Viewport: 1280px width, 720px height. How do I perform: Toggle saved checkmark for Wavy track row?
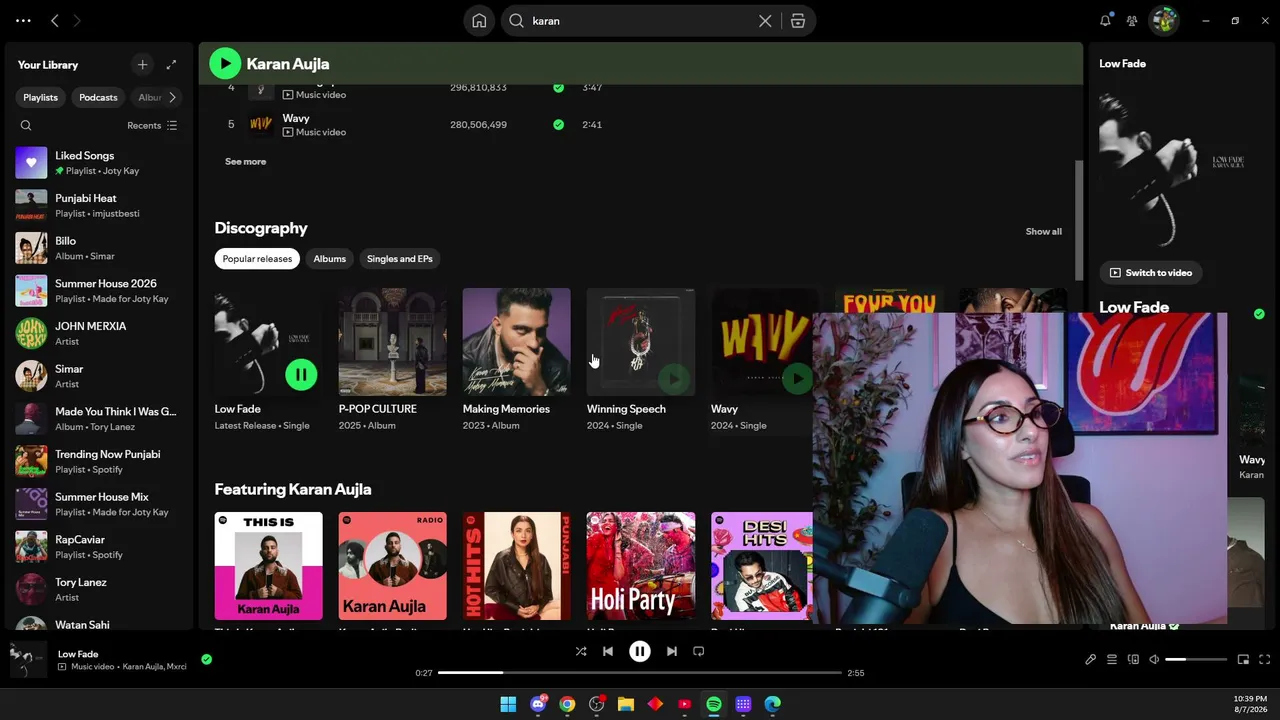[558, 125]
